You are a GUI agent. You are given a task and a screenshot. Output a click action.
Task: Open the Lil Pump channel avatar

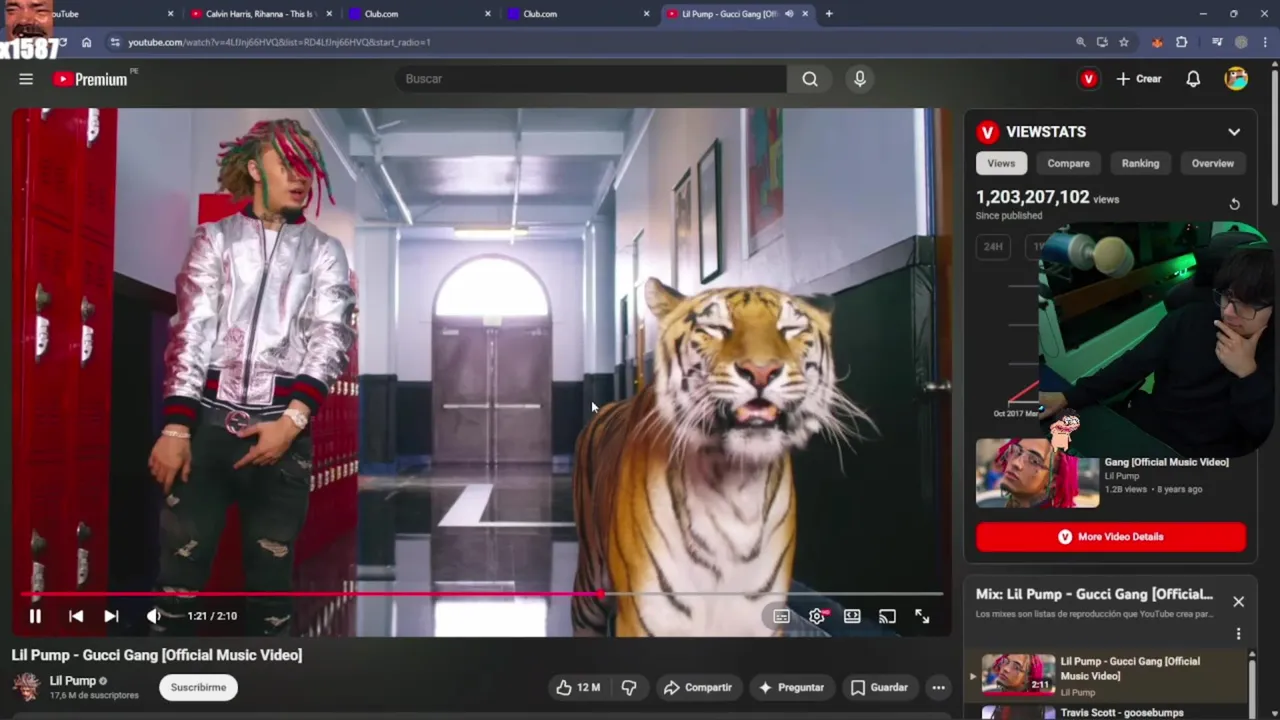click(26, 687)
